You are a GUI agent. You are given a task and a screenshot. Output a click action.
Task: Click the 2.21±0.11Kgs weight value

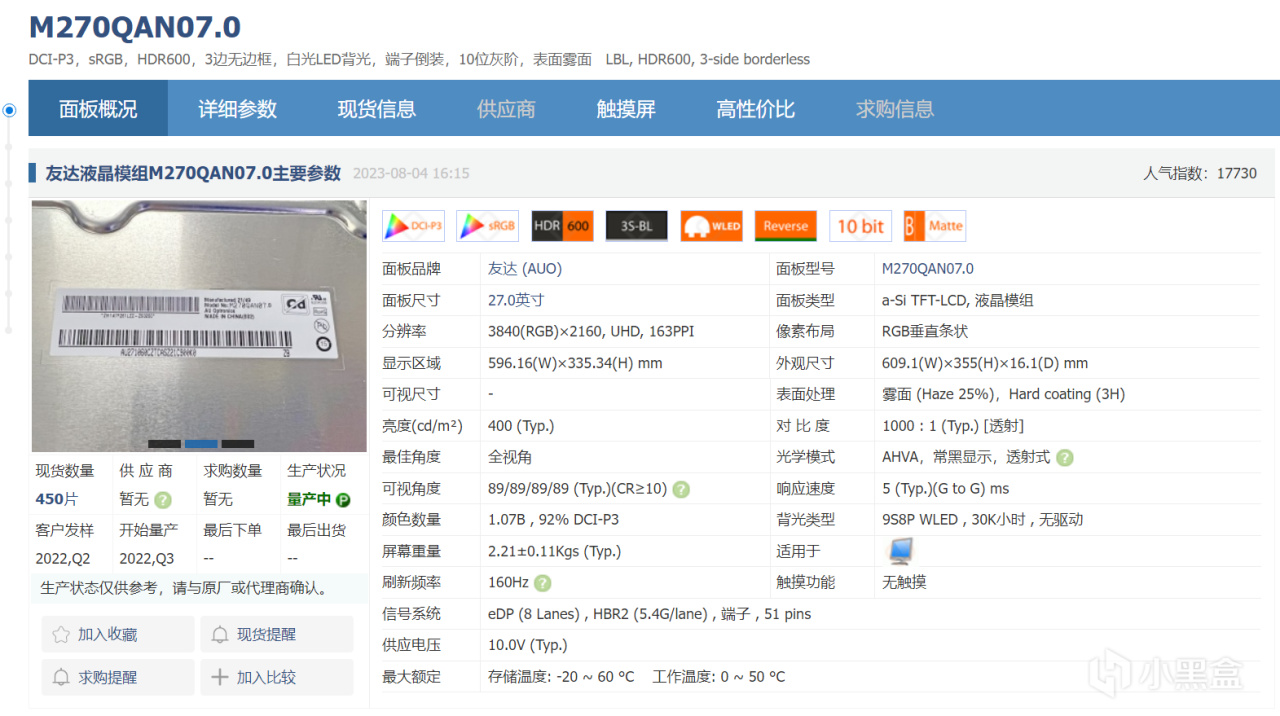554,551
